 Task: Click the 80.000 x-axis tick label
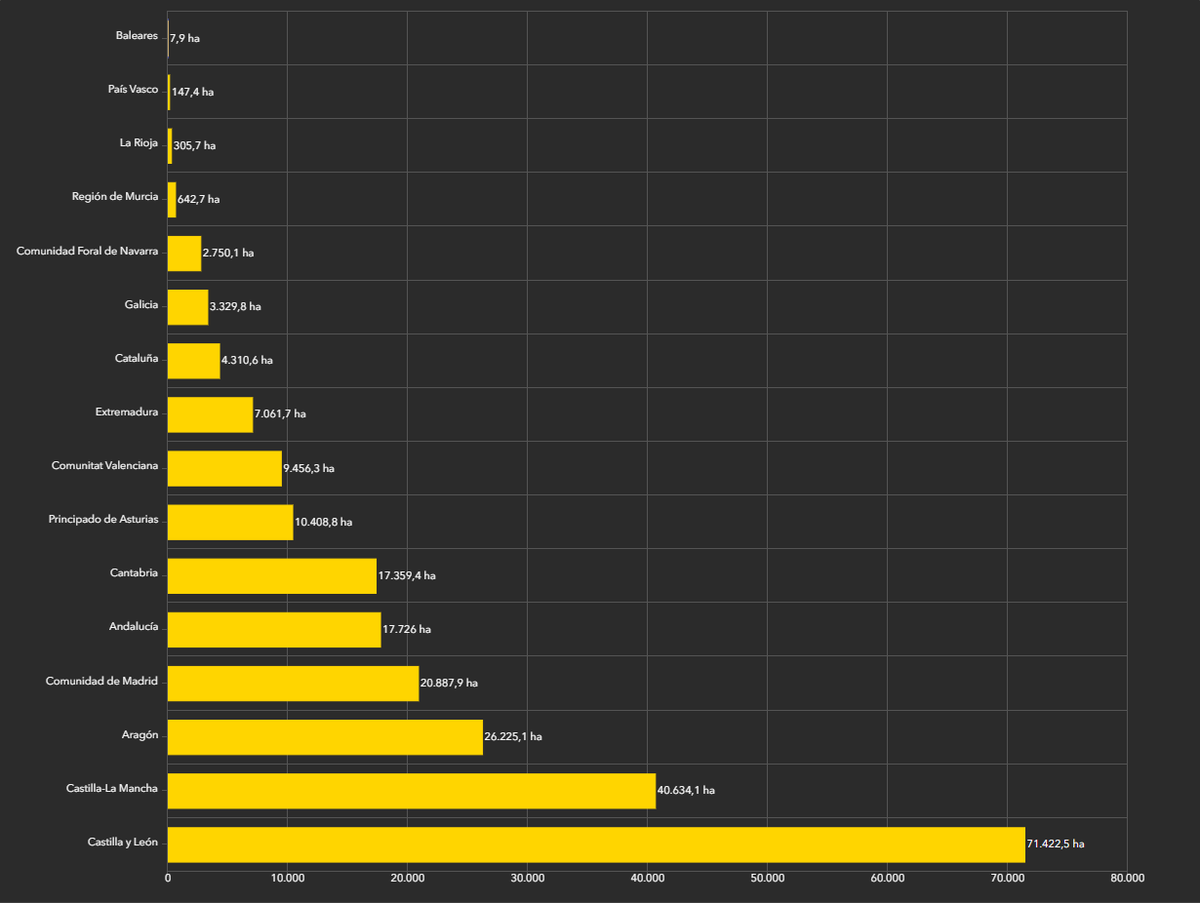pos(1127,878)
